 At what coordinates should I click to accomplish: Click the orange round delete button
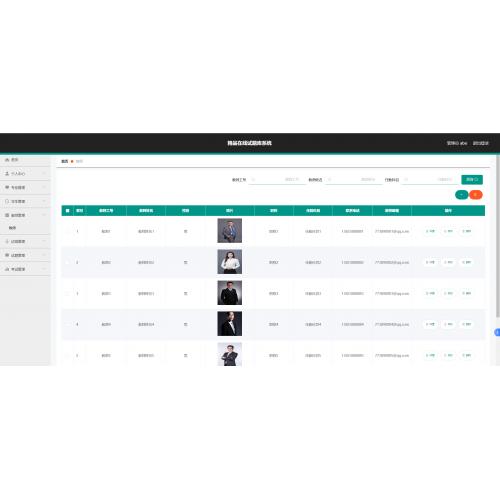tap(476, 195)
